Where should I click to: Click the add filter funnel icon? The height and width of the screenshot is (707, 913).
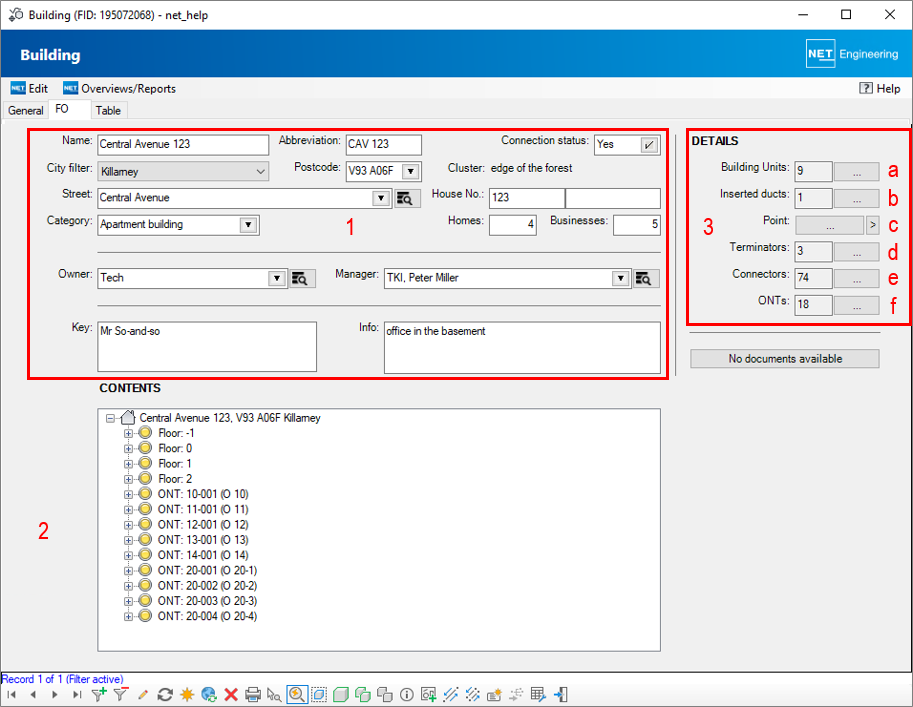99,694
